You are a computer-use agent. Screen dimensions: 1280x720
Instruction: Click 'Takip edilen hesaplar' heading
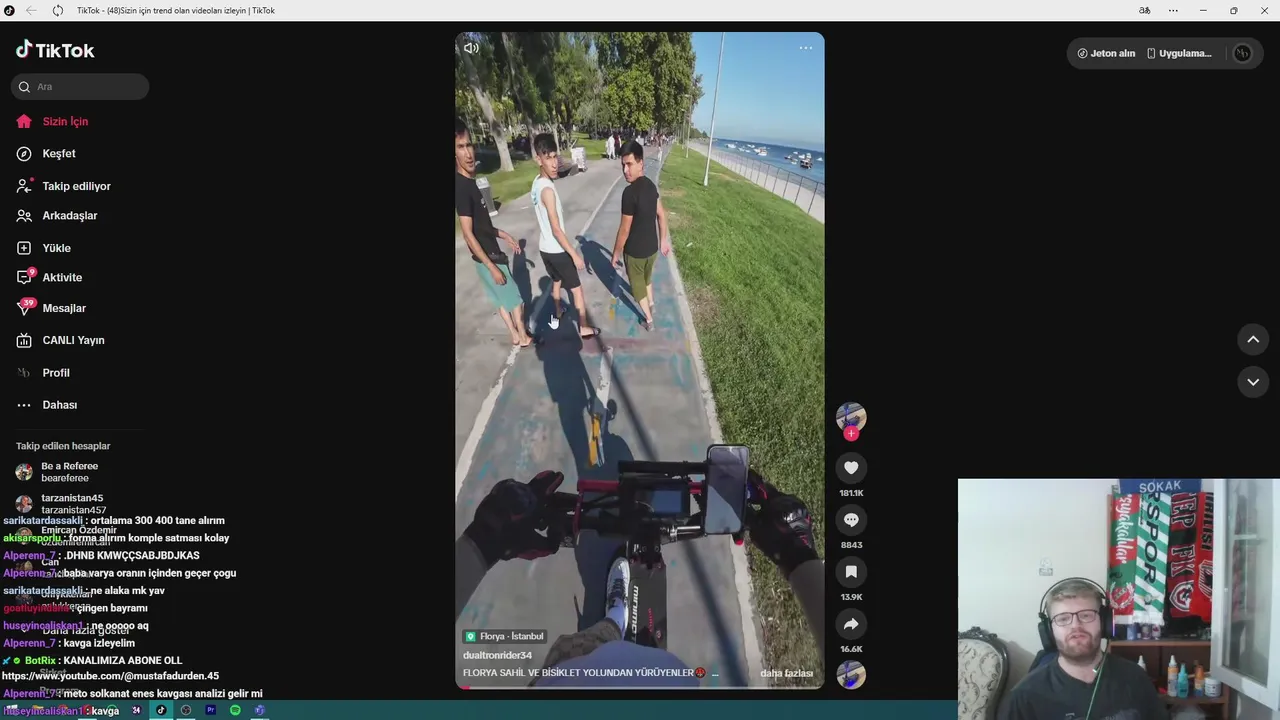pos(63,446)
